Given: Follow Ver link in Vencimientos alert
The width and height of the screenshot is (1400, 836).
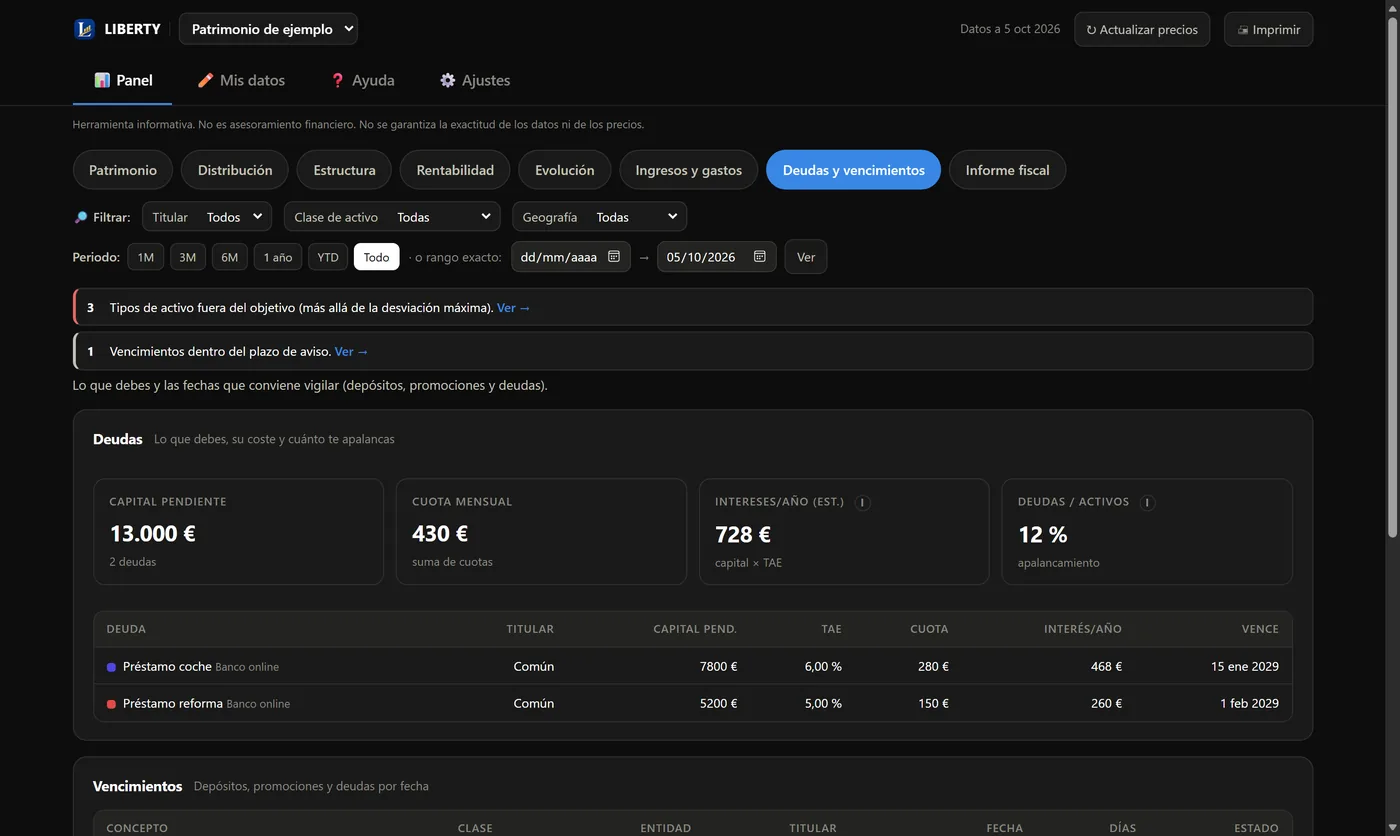Looking at the screenshot, I should 352,352.
